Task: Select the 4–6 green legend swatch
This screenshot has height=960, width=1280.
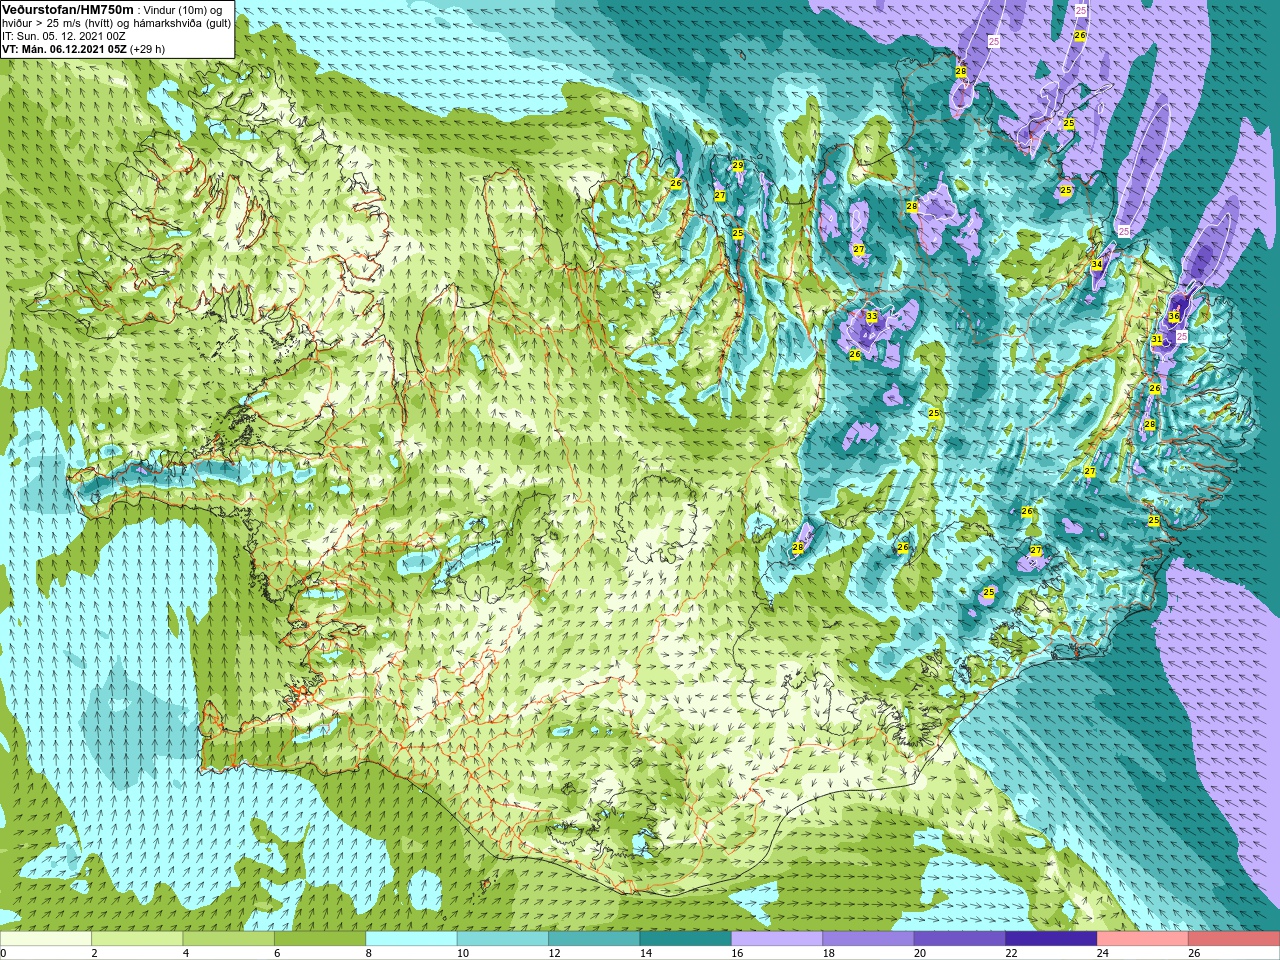Action: click(229, 939)
